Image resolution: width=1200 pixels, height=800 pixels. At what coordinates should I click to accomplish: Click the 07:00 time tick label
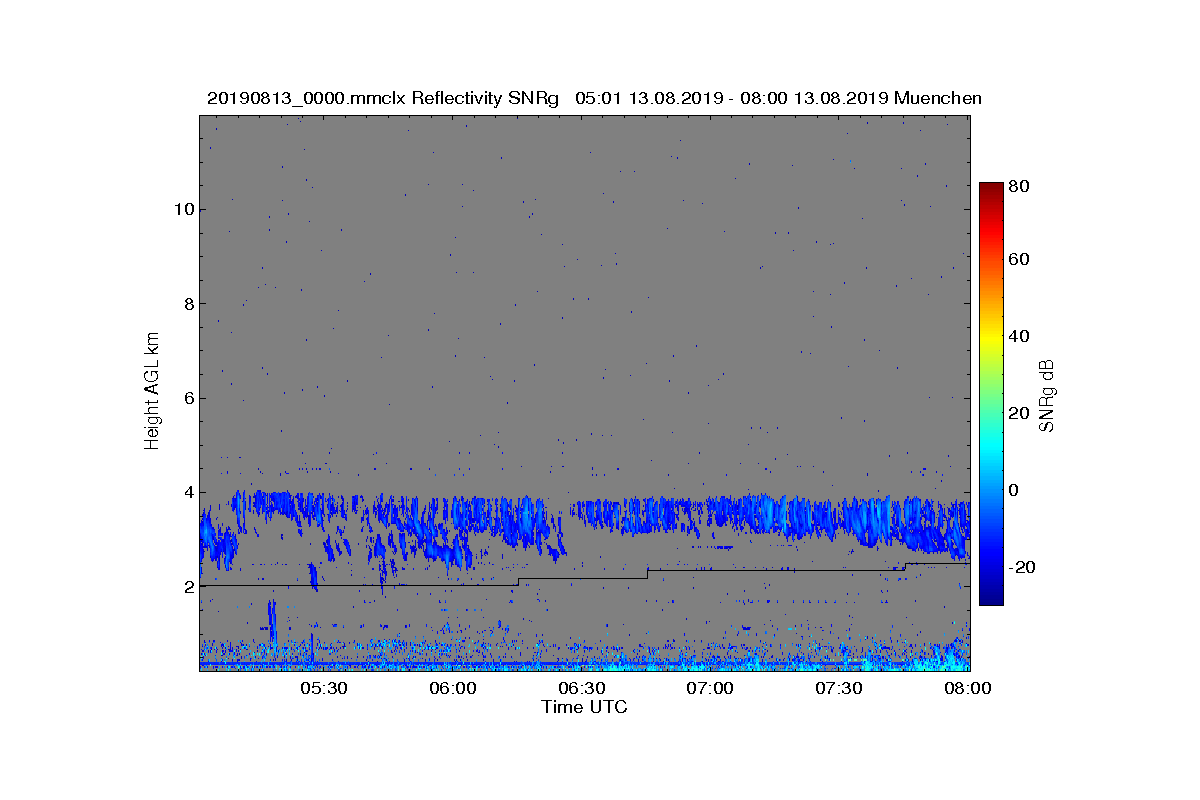click(x=711, y=688)
